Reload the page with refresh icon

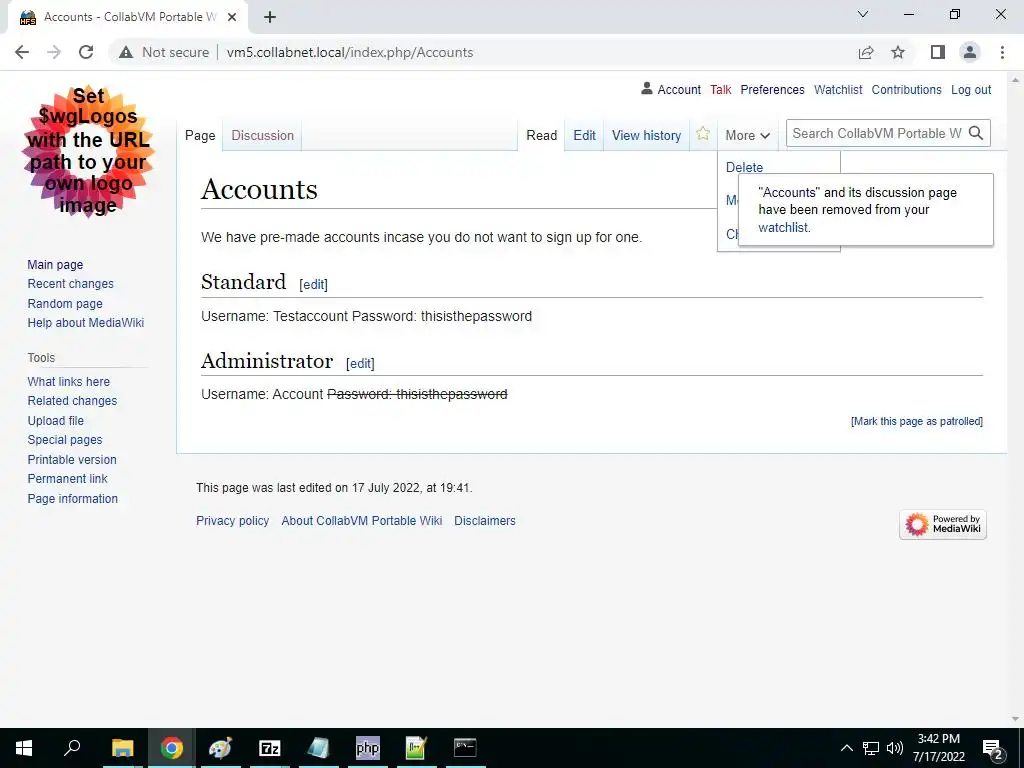point(86,52)
